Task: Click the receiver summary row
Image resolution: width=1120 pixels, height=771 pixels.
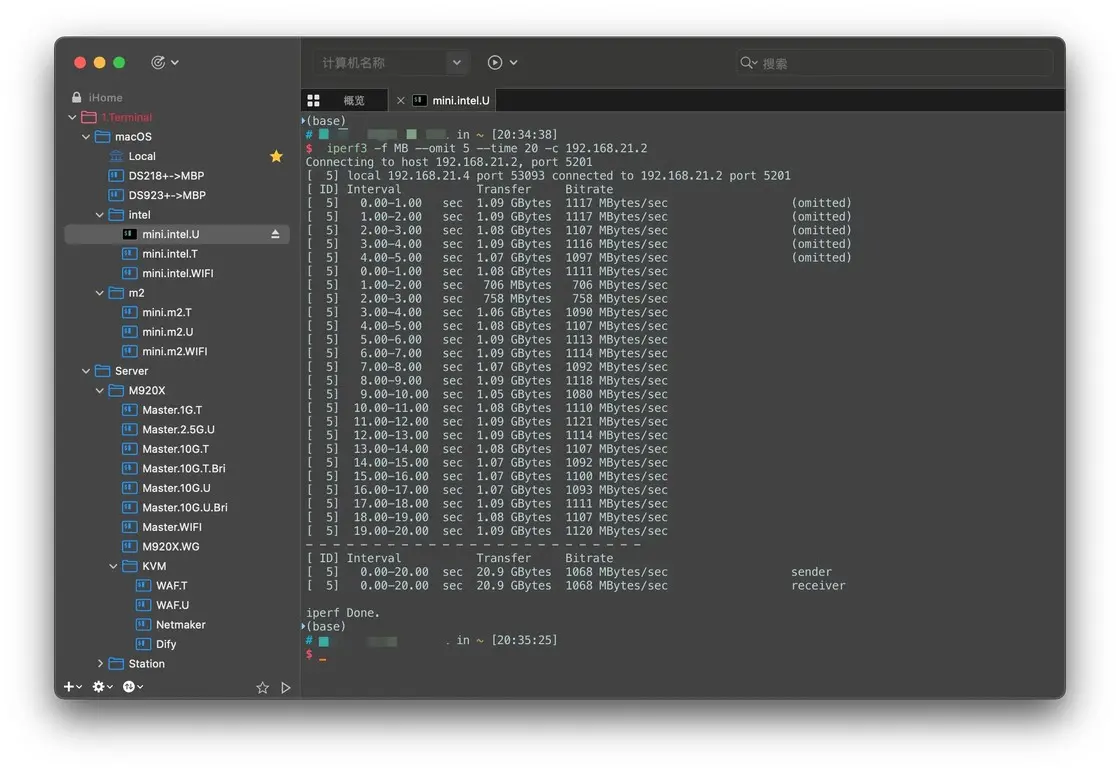Action: [x=576, y=586]
